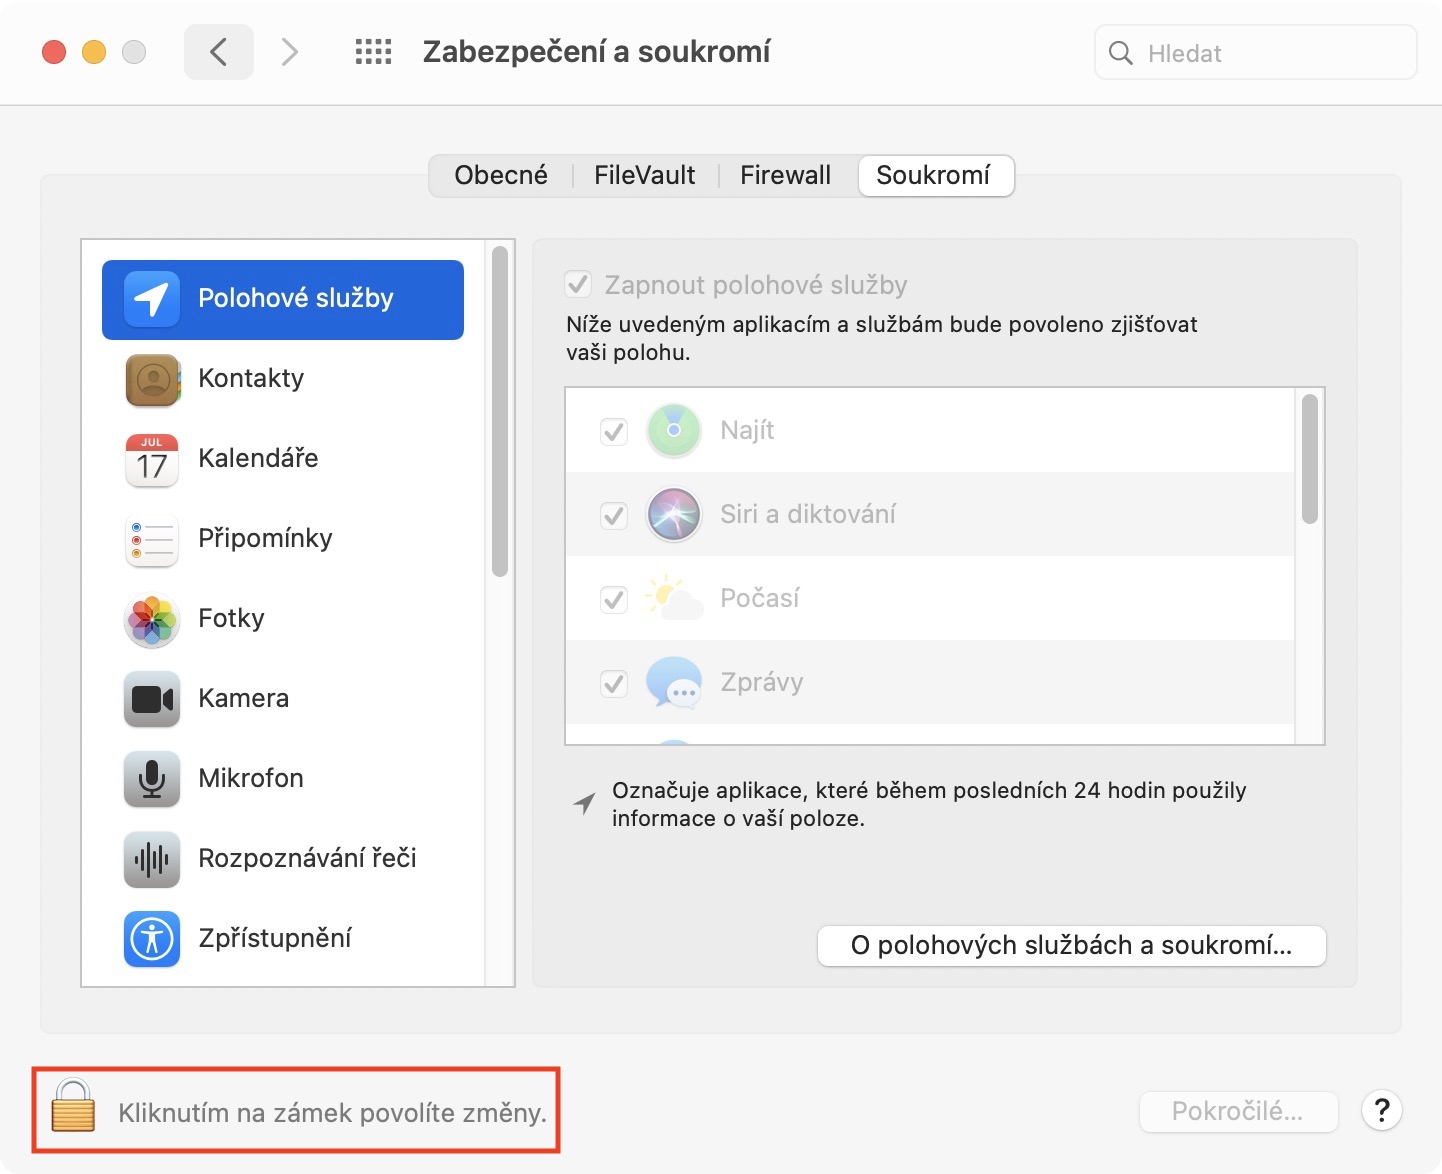Image resolution: width=1442 pixels, height=1174 pixels.
Task: Click the app list scrollbar
Action: pos(1309,460)
